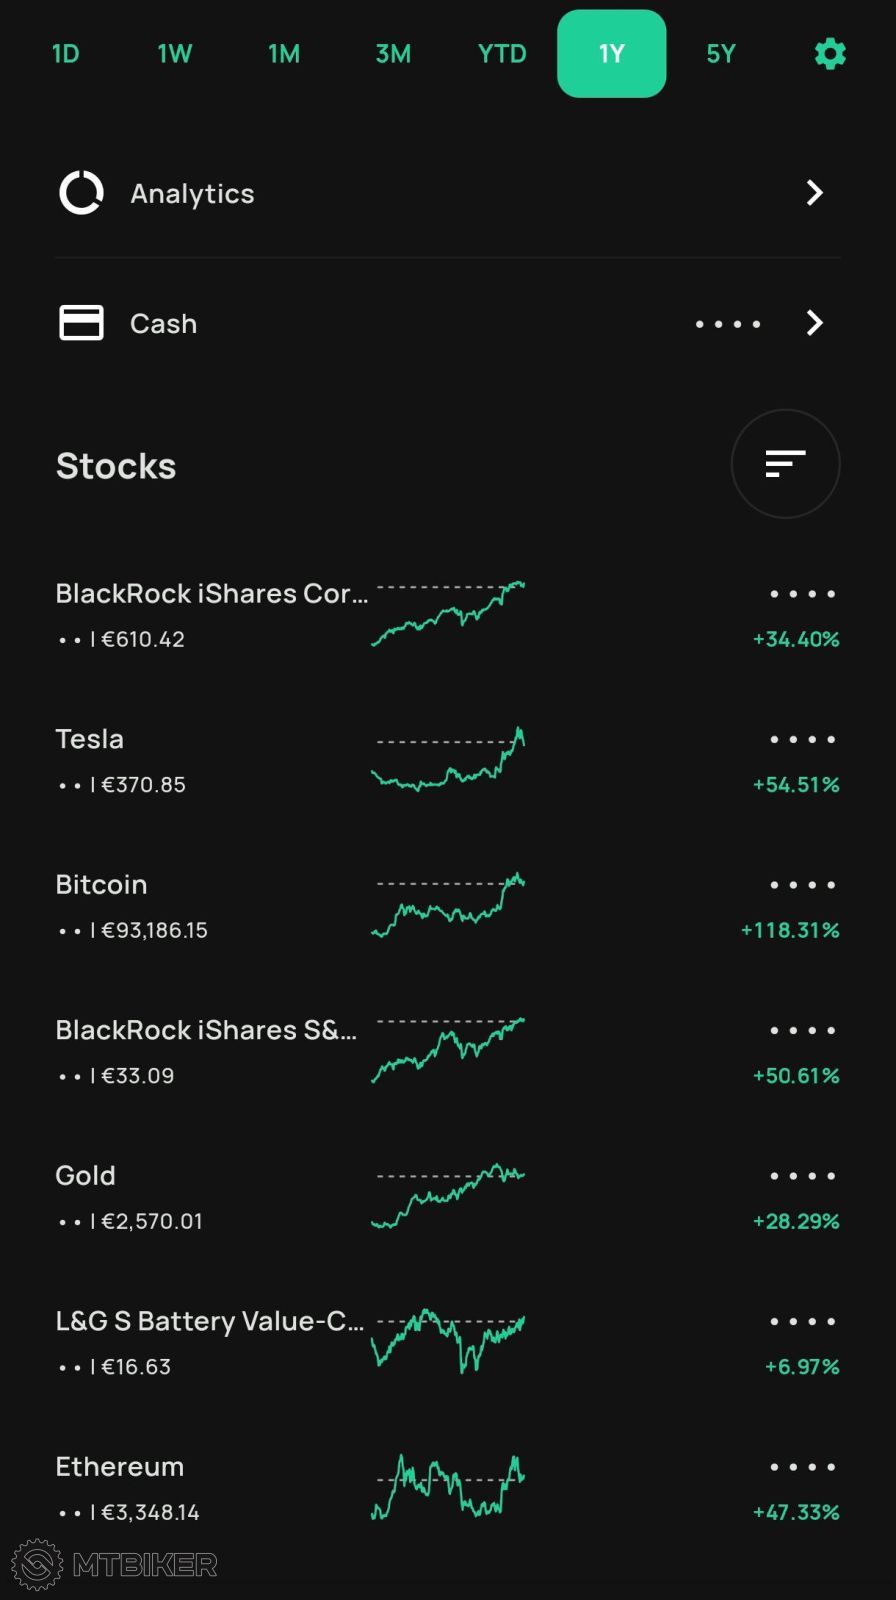Open the settings gear icon

click(x=830, y=54)
